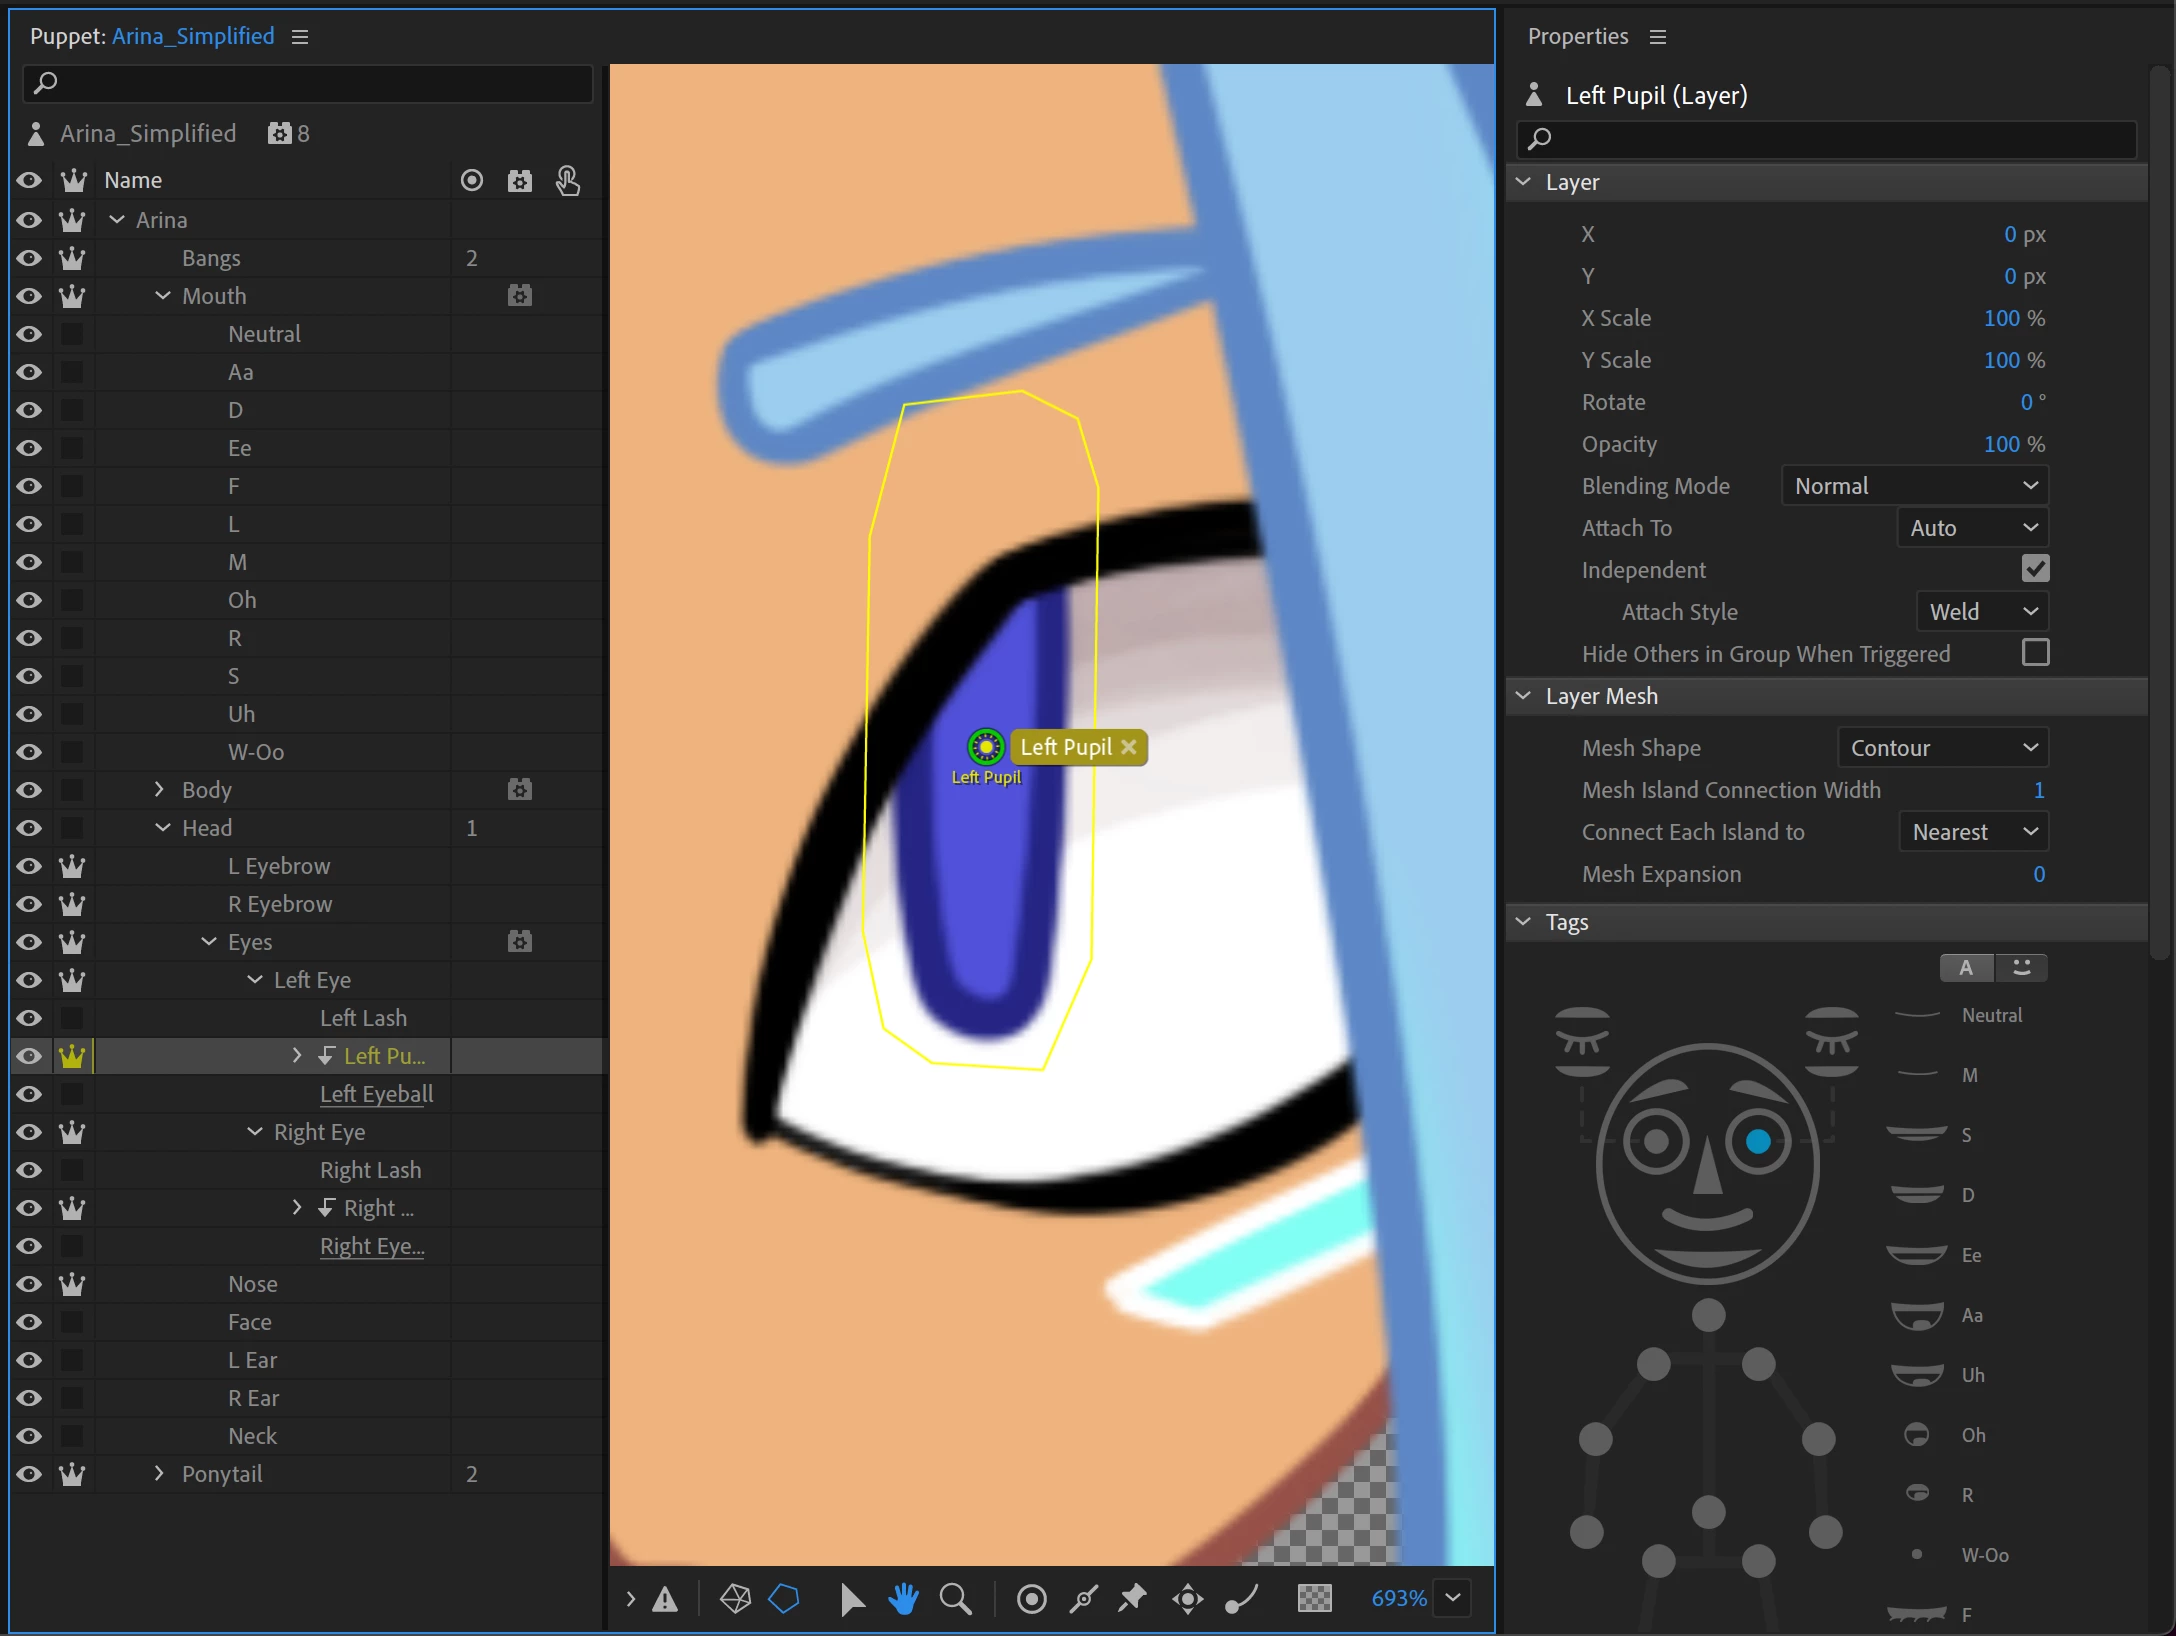Open the Properties panel menu

pos(1658,37)
